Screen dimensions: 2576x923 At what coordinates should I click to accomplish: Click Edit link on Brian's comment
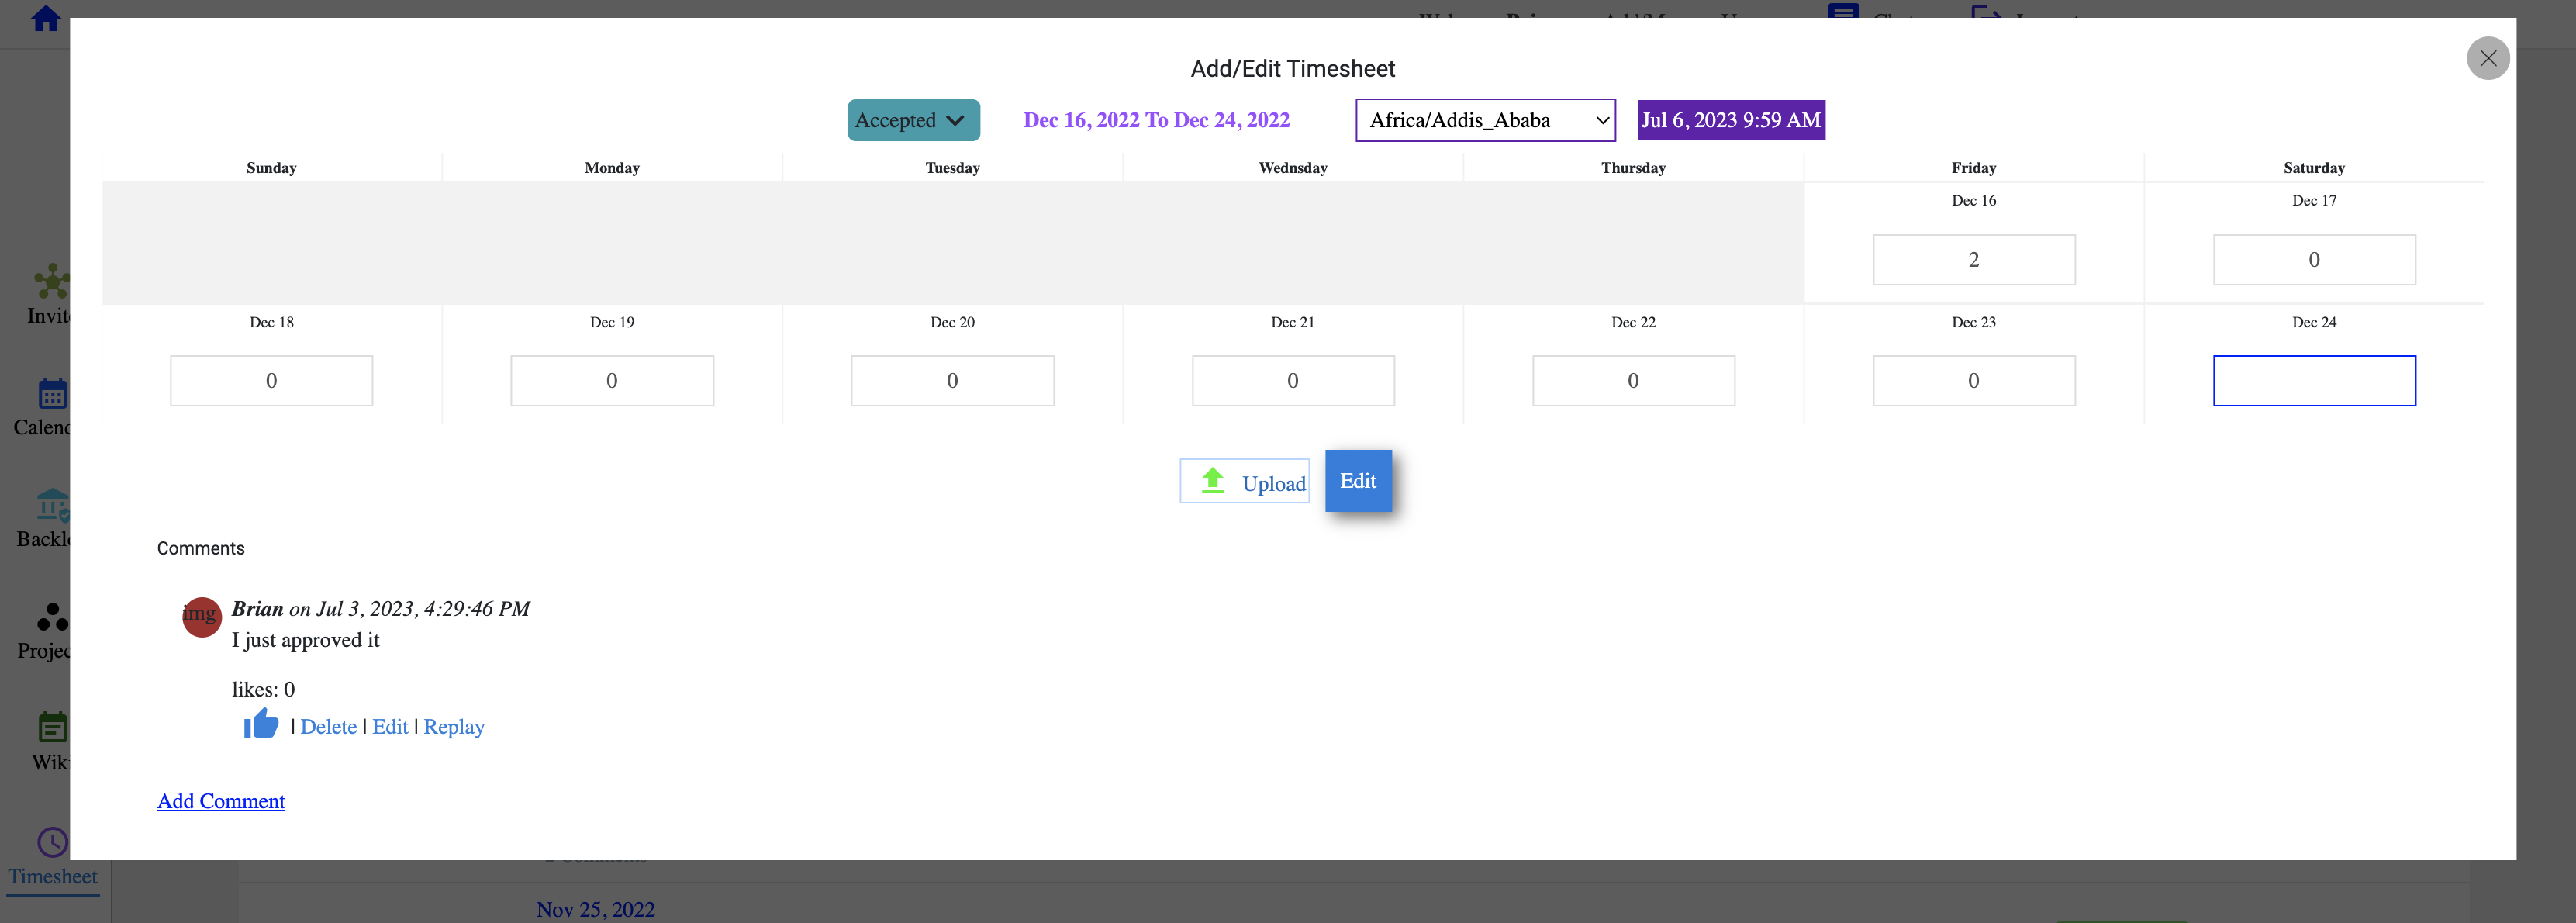tap(390, 727)
